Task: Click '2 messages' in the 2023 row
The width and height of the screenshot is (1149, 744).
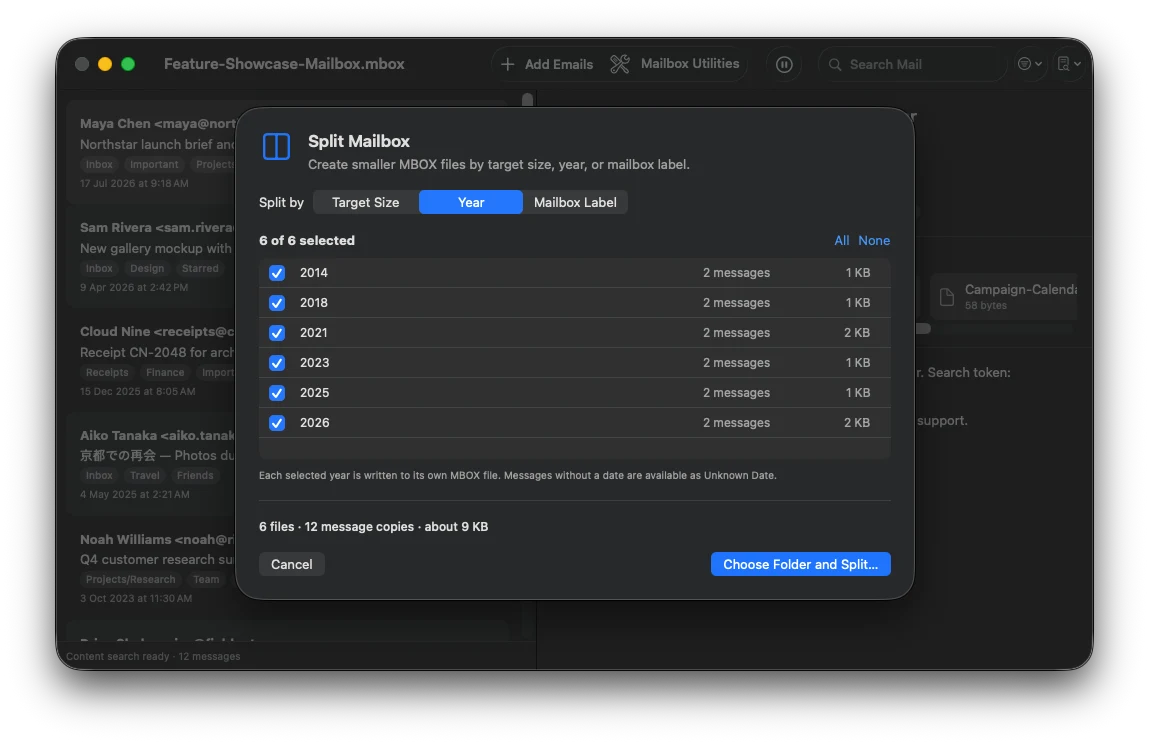Action: pos(736,363)
